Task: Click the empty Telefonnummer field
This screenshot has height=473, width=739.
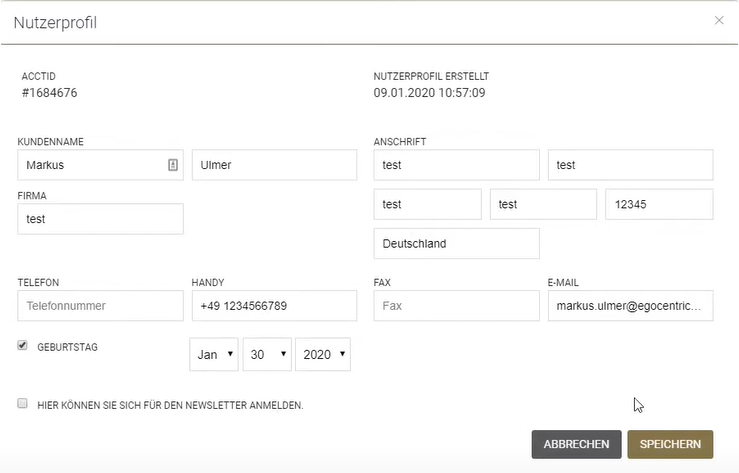Action: 100,305
